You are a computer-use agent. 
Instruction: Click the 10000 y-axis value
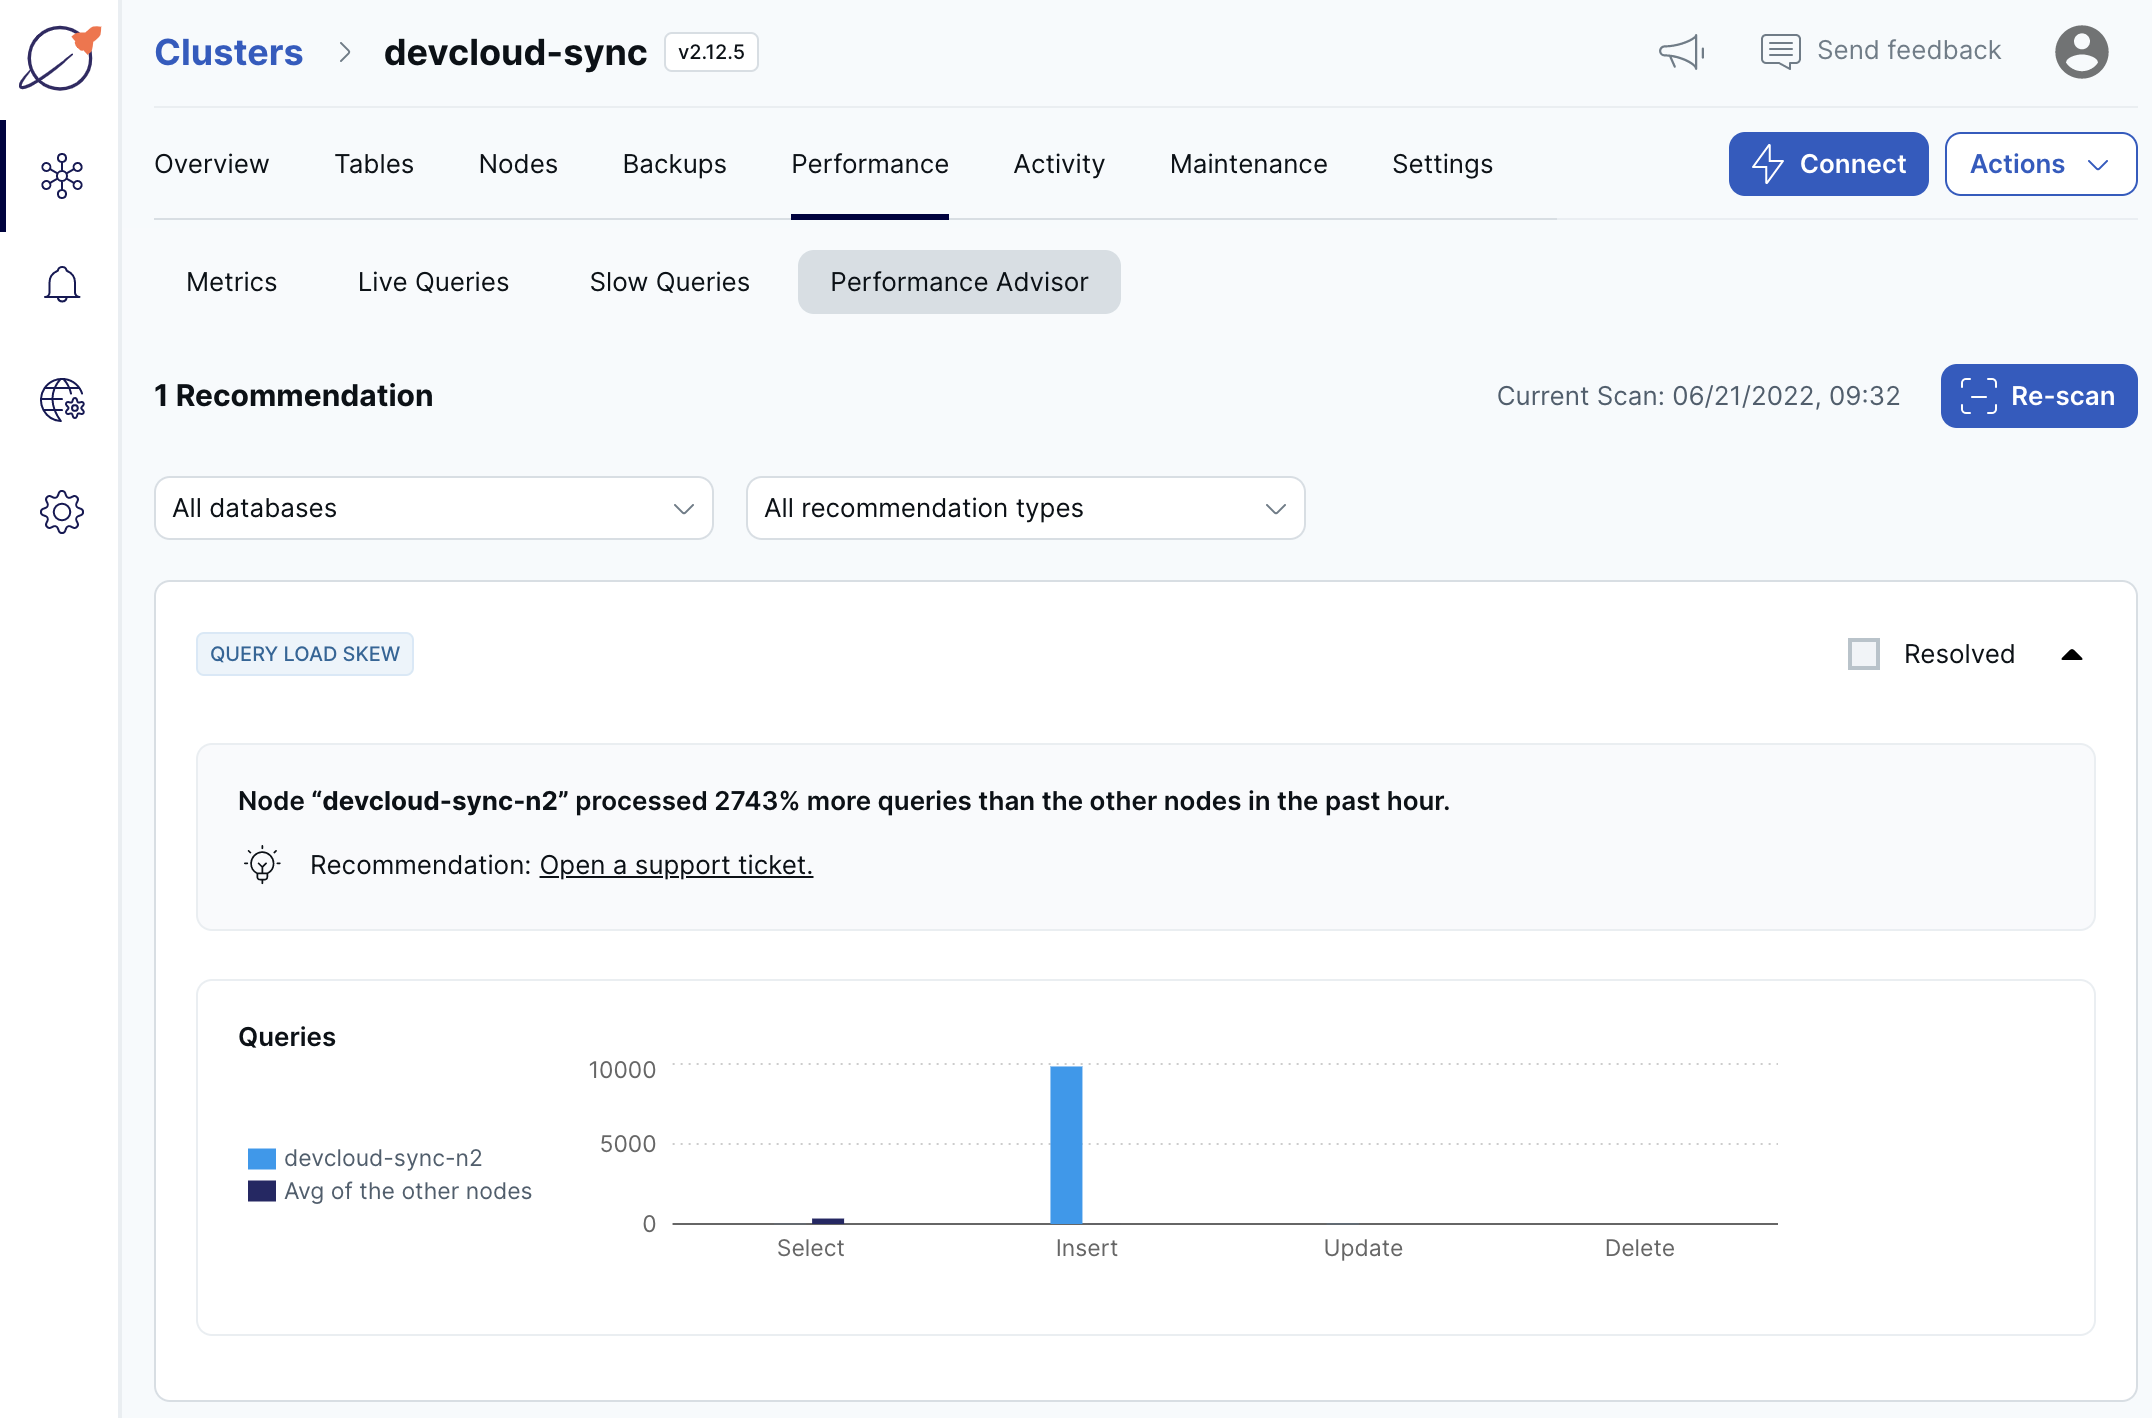(622, 1070)
